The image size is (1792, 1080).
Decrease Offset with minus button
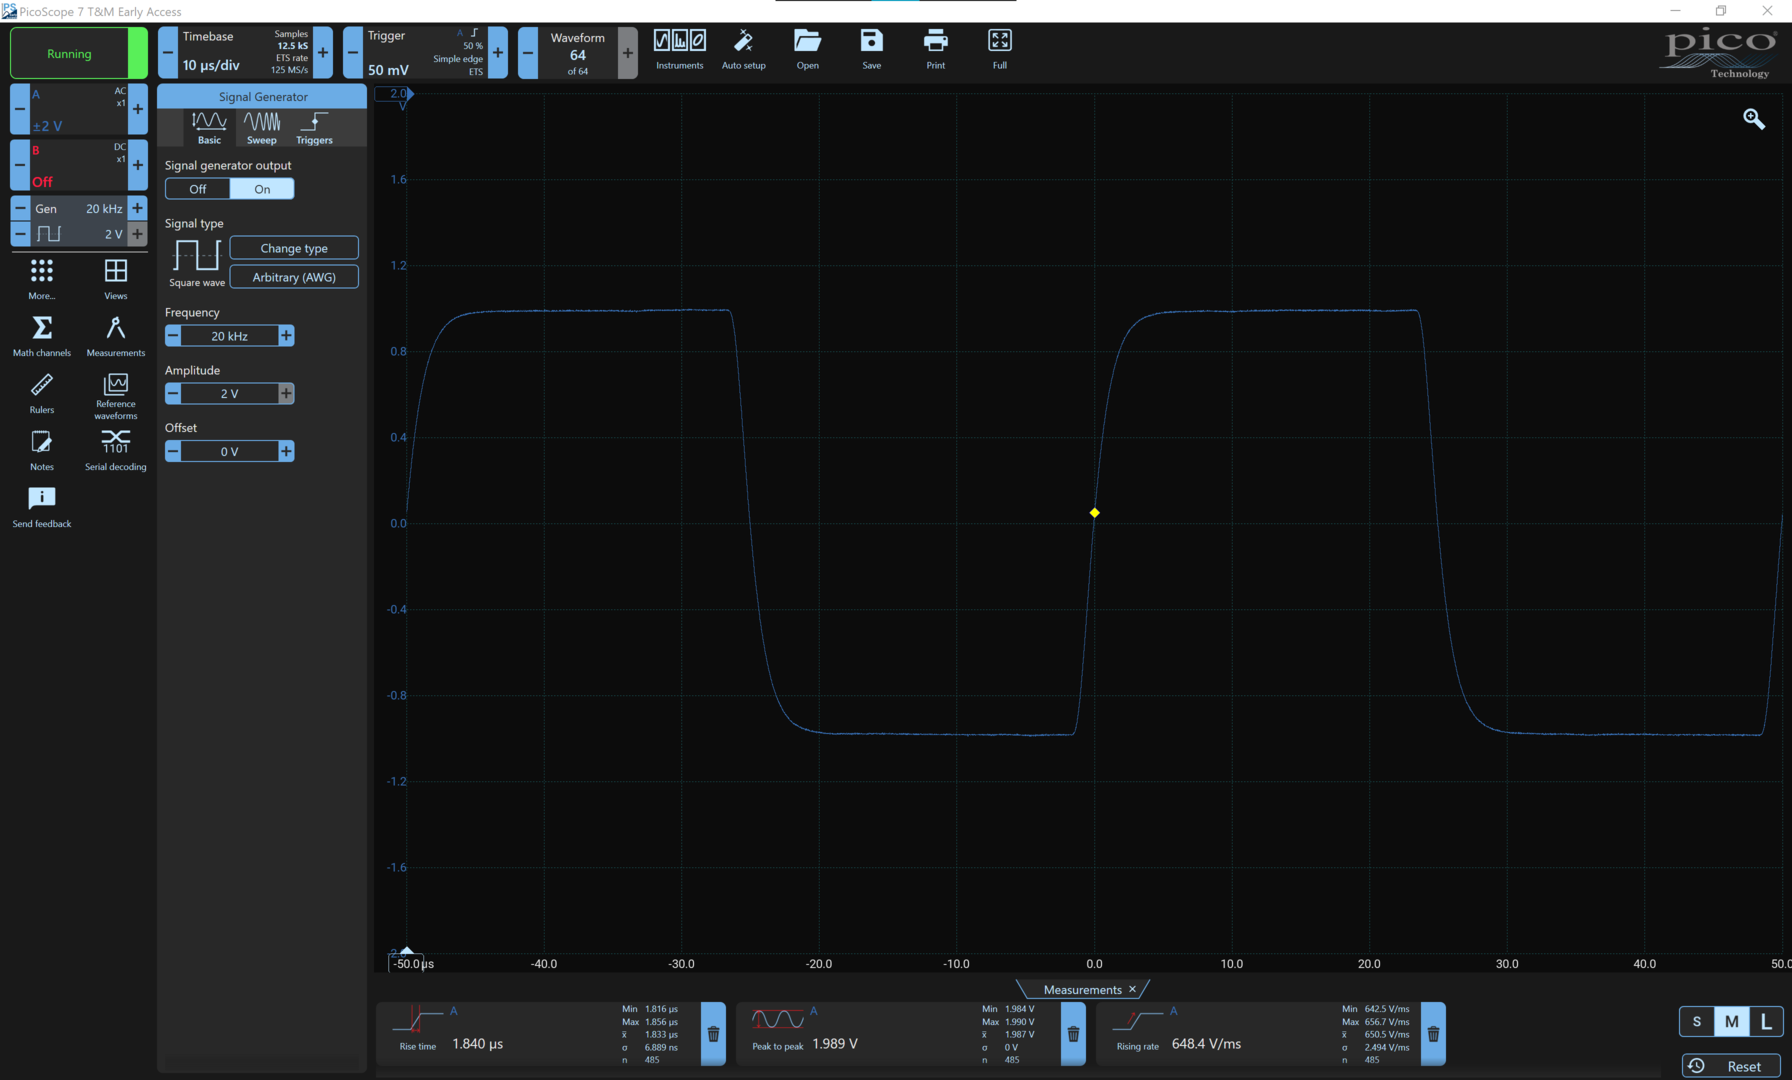tap(173, 451)
